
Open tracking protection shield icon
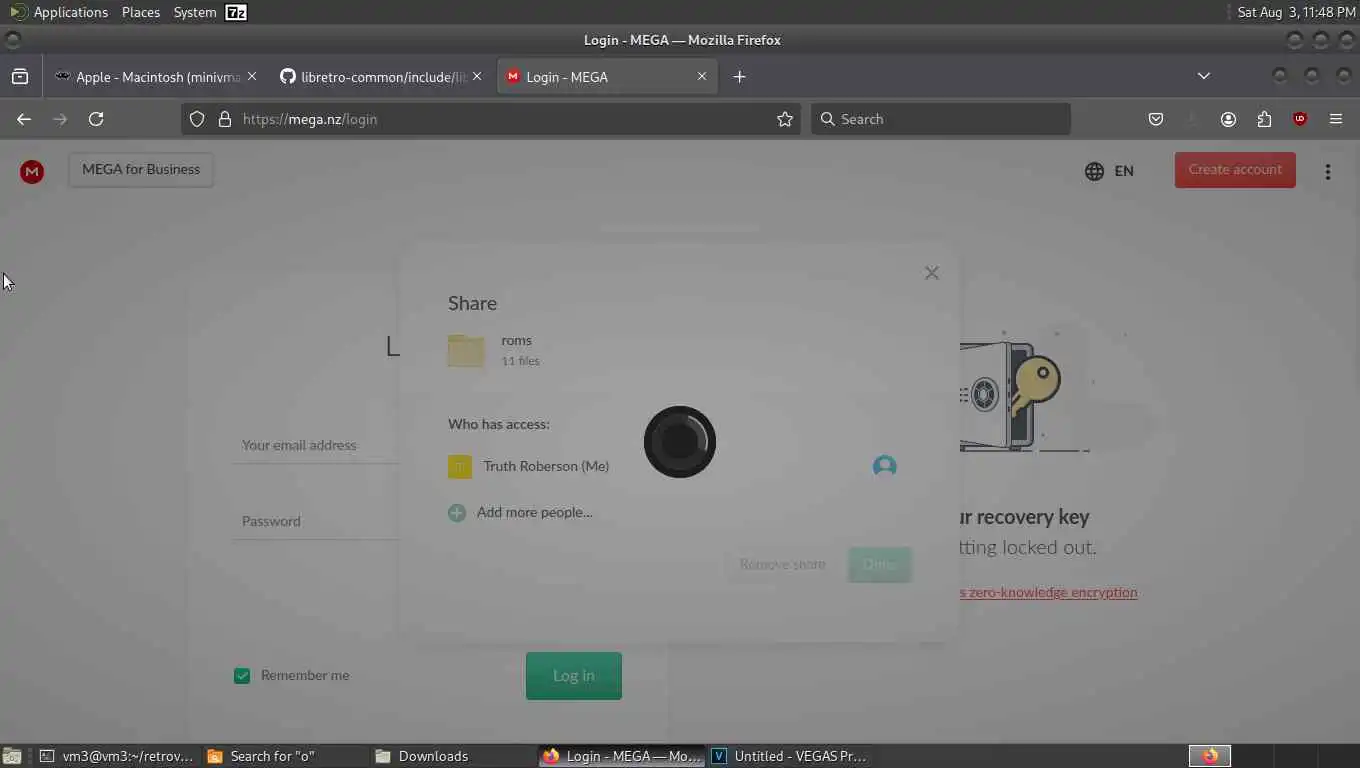pos(197,119)
